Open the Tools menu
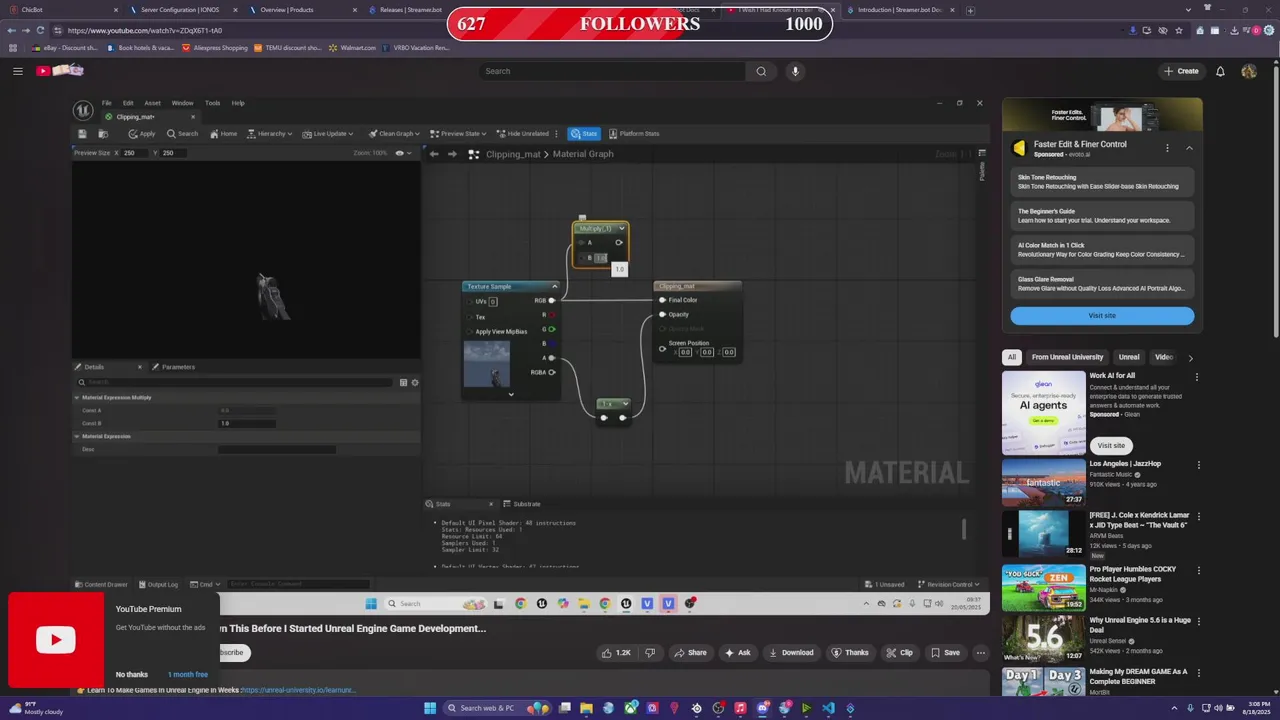1280x720 pixels. 212,103
